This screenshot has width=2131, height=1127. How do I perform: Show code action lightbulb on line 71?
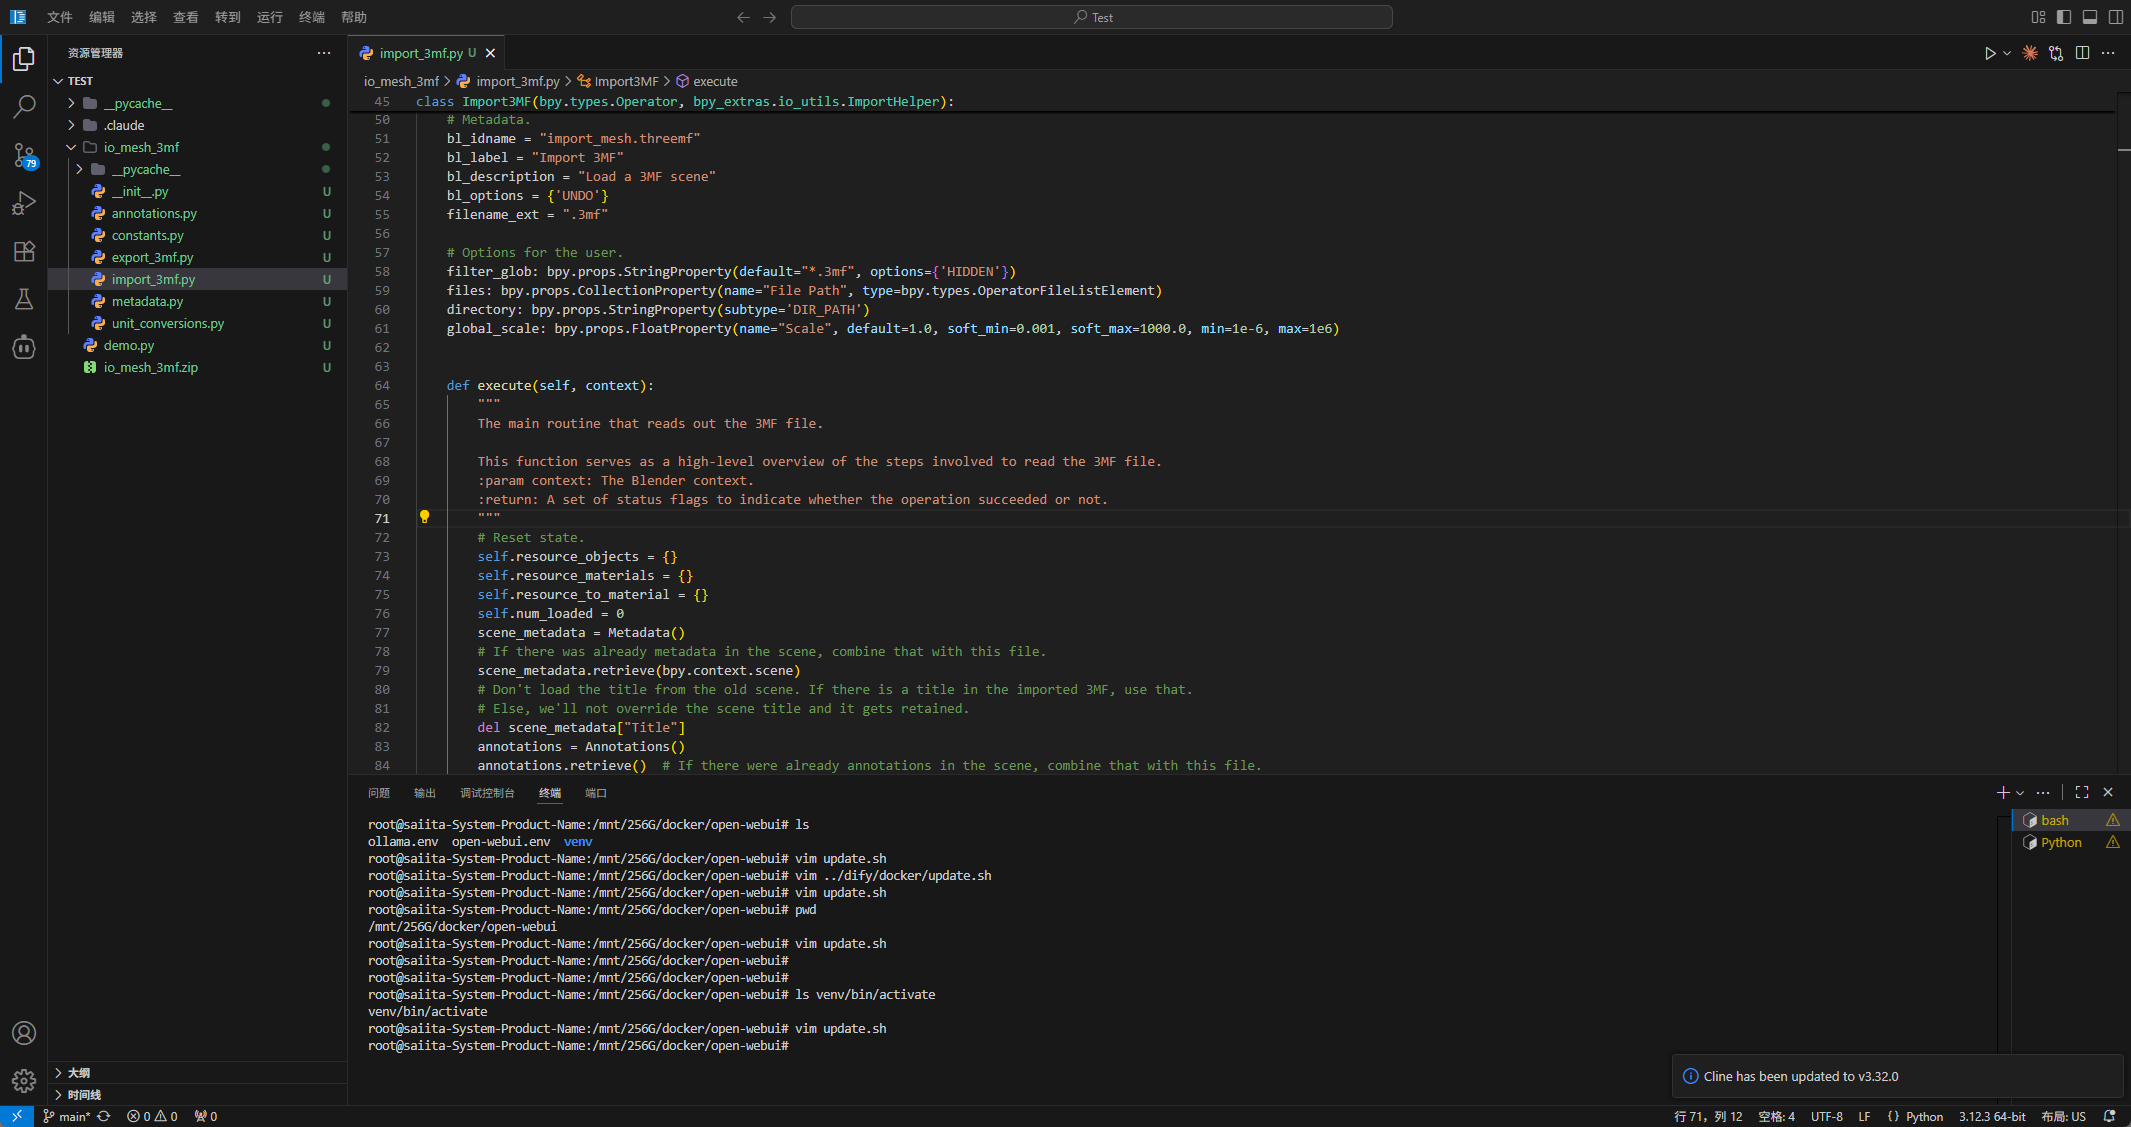point(424,517)
